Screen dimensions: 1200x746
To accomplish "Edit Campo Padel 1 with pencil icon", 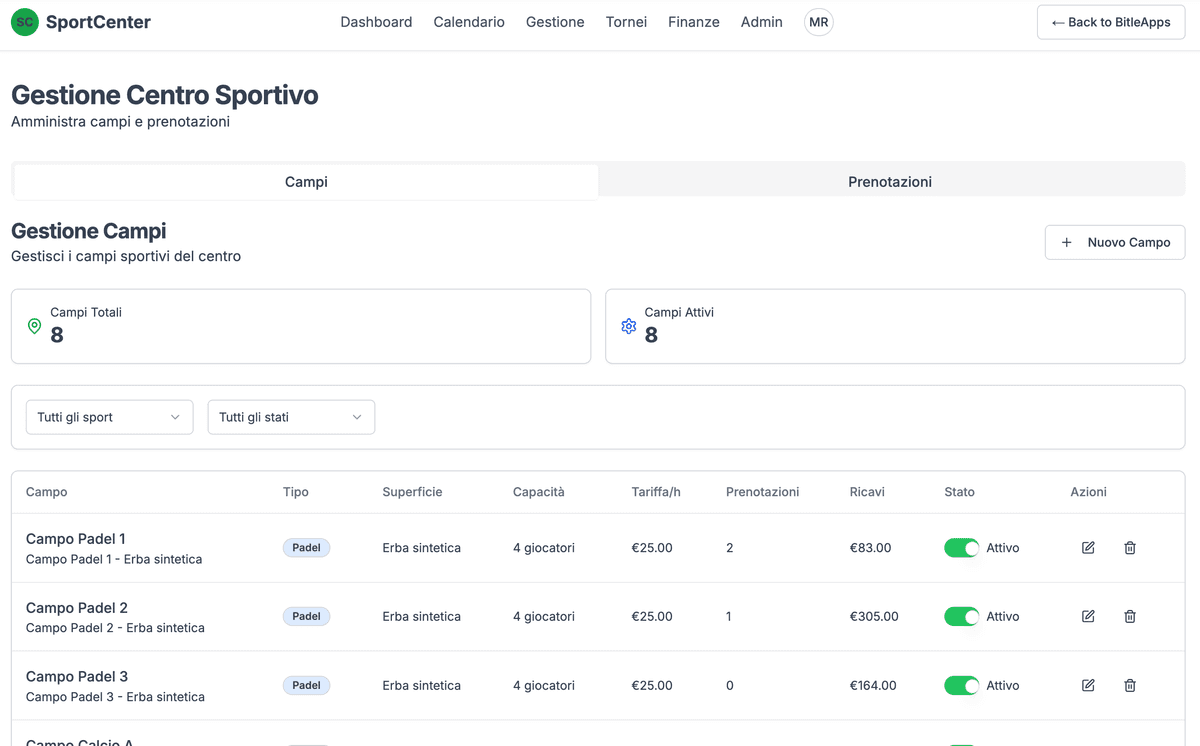I will [1088, 548].
